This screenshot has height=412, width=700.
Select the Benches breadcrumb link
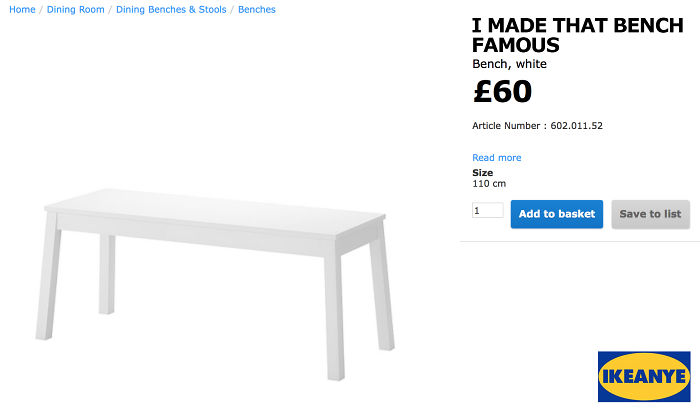(x=257, y=10)
